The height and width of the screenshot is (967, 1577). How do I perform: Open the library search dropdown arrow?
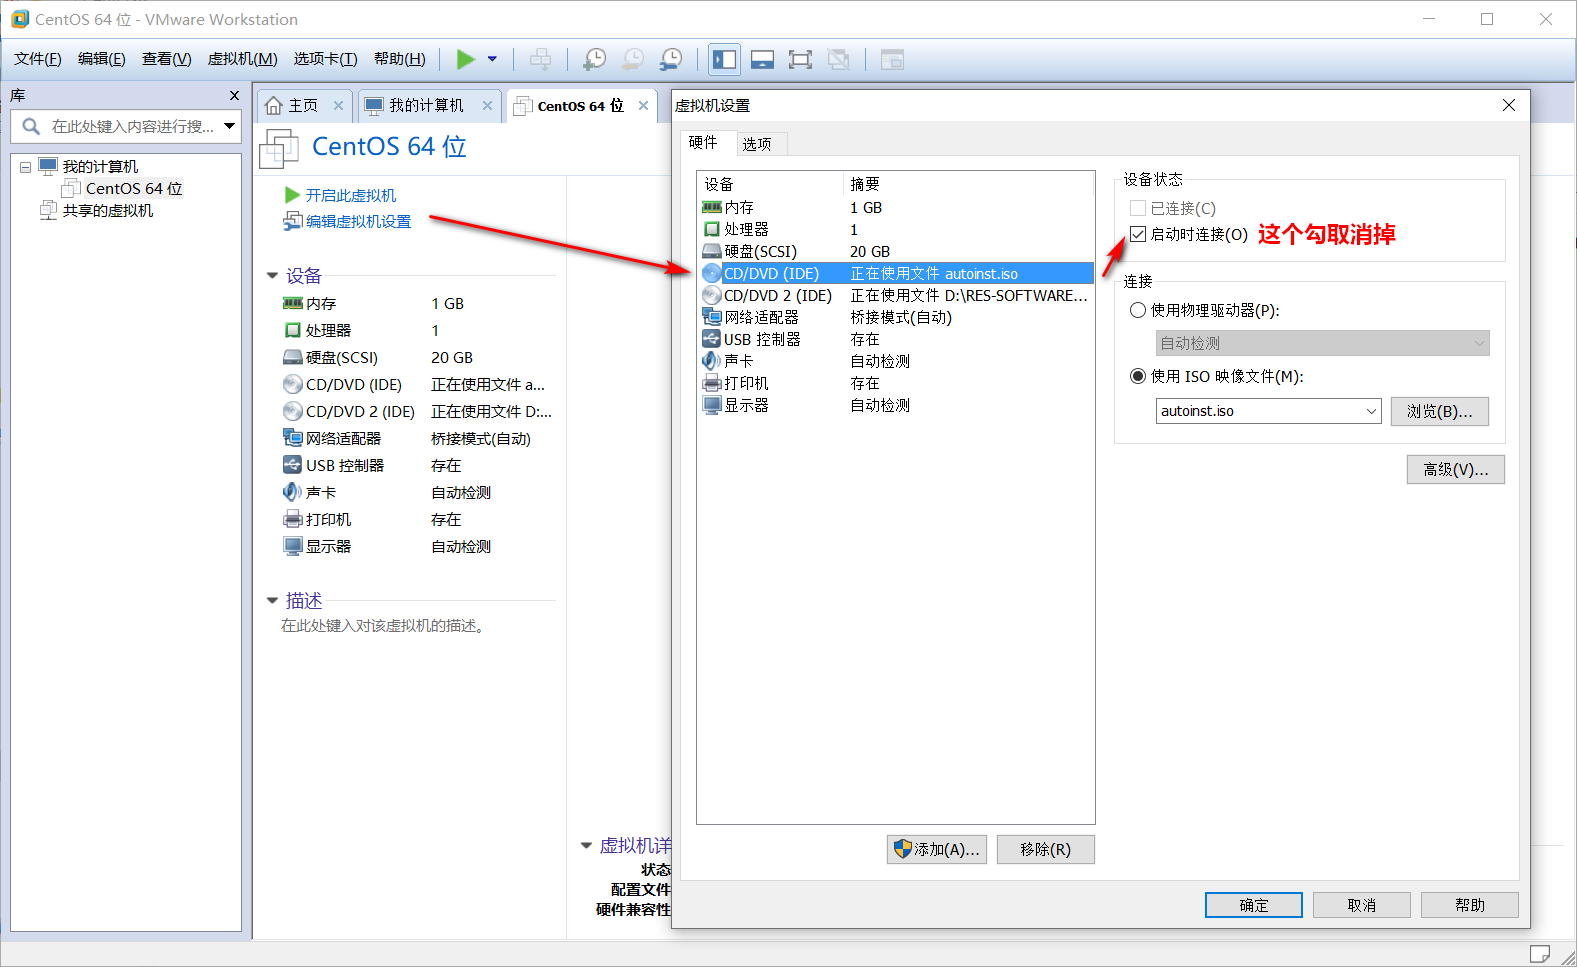[x=230, y=126]
